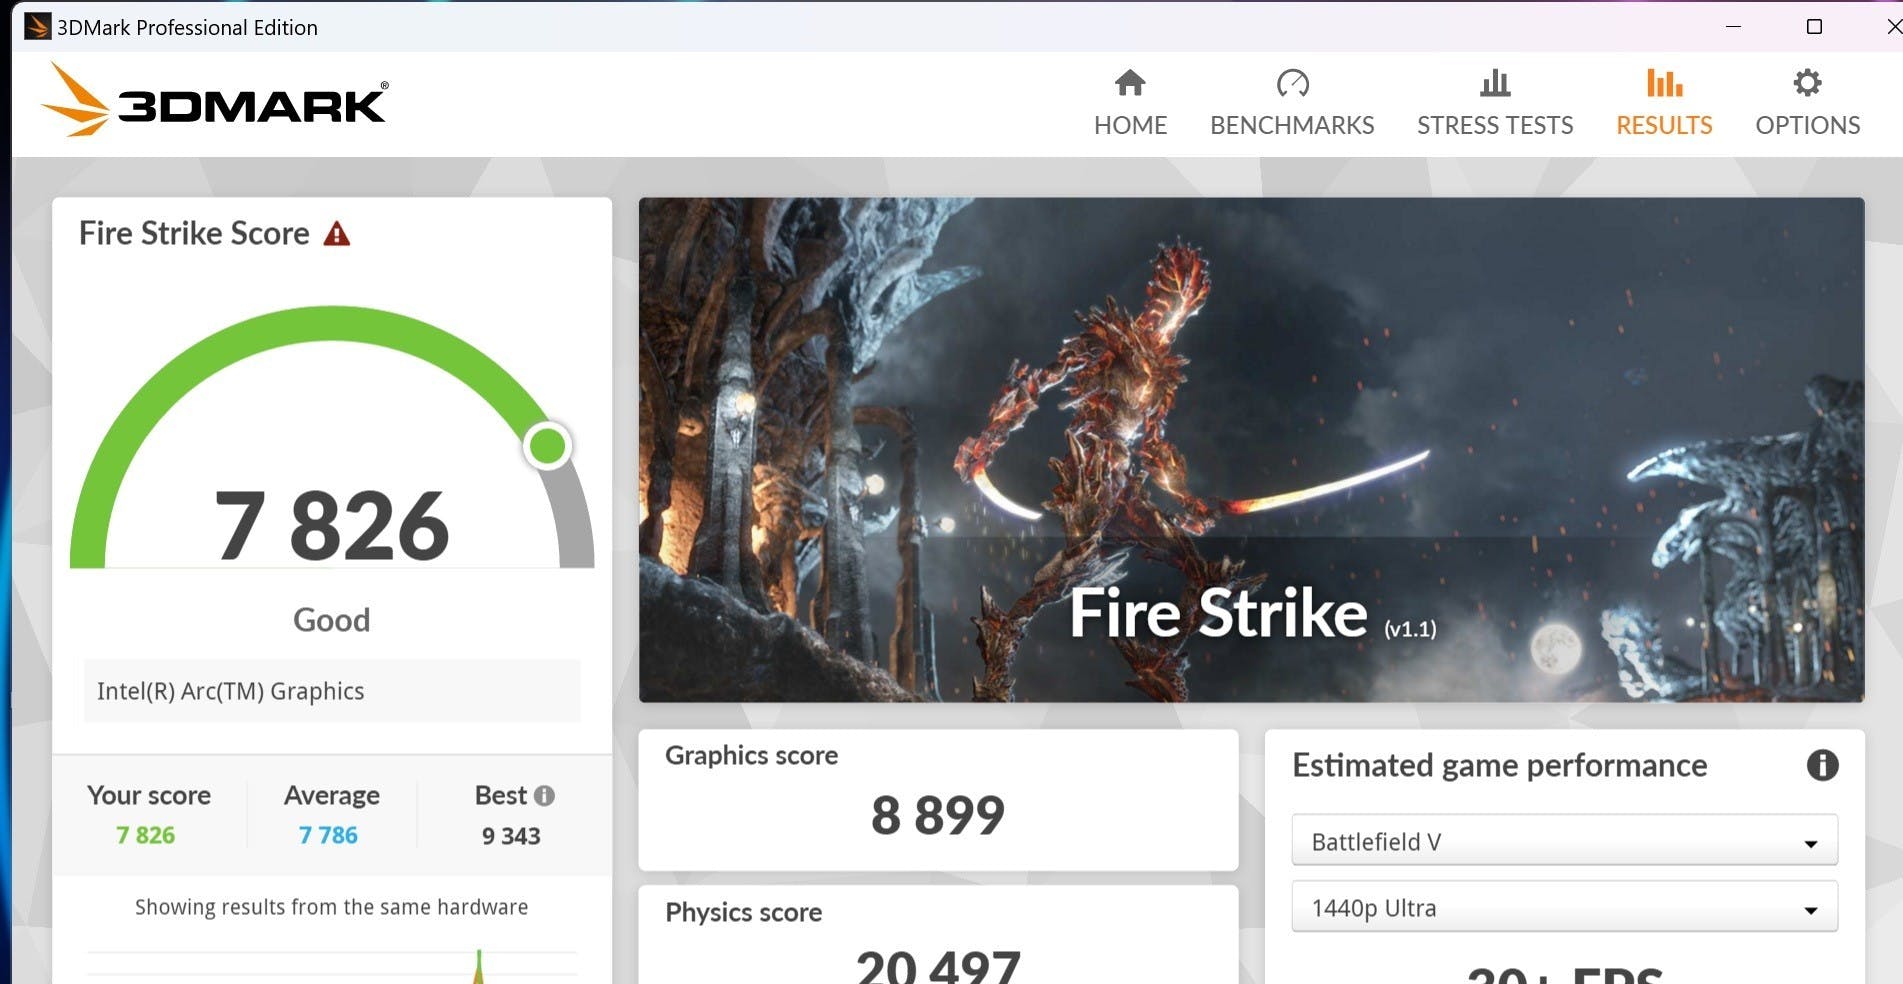Click the Results orange bars icon
The height and width of the screenshot is (984, 1903).
click(1664, 83)
